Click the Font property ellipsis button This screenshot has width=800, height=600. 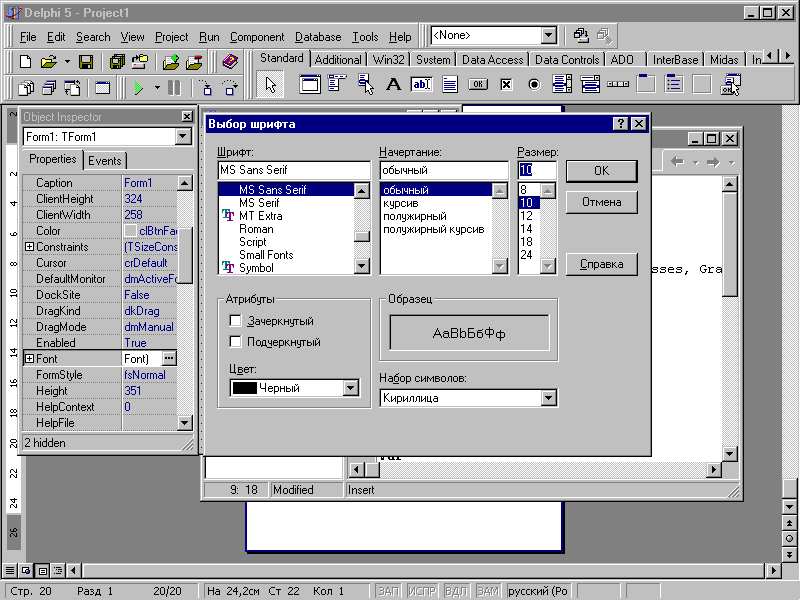click(x=169, y=359)
